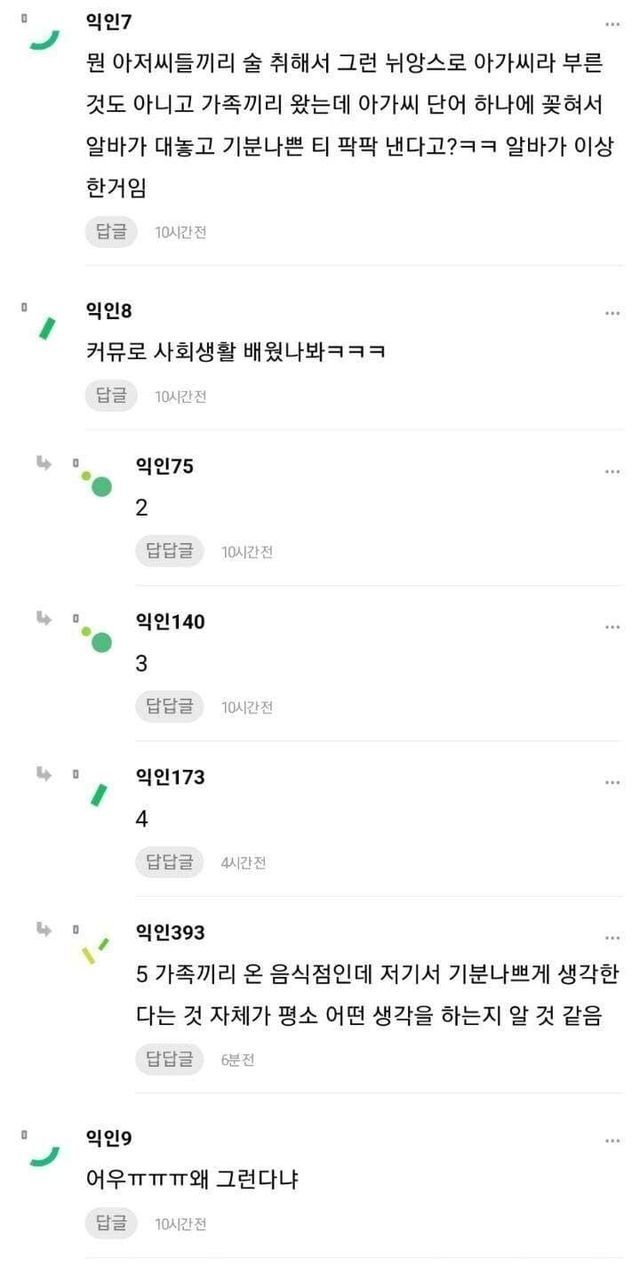Open three-dot menu on 익인75's reply

point(612,470)
